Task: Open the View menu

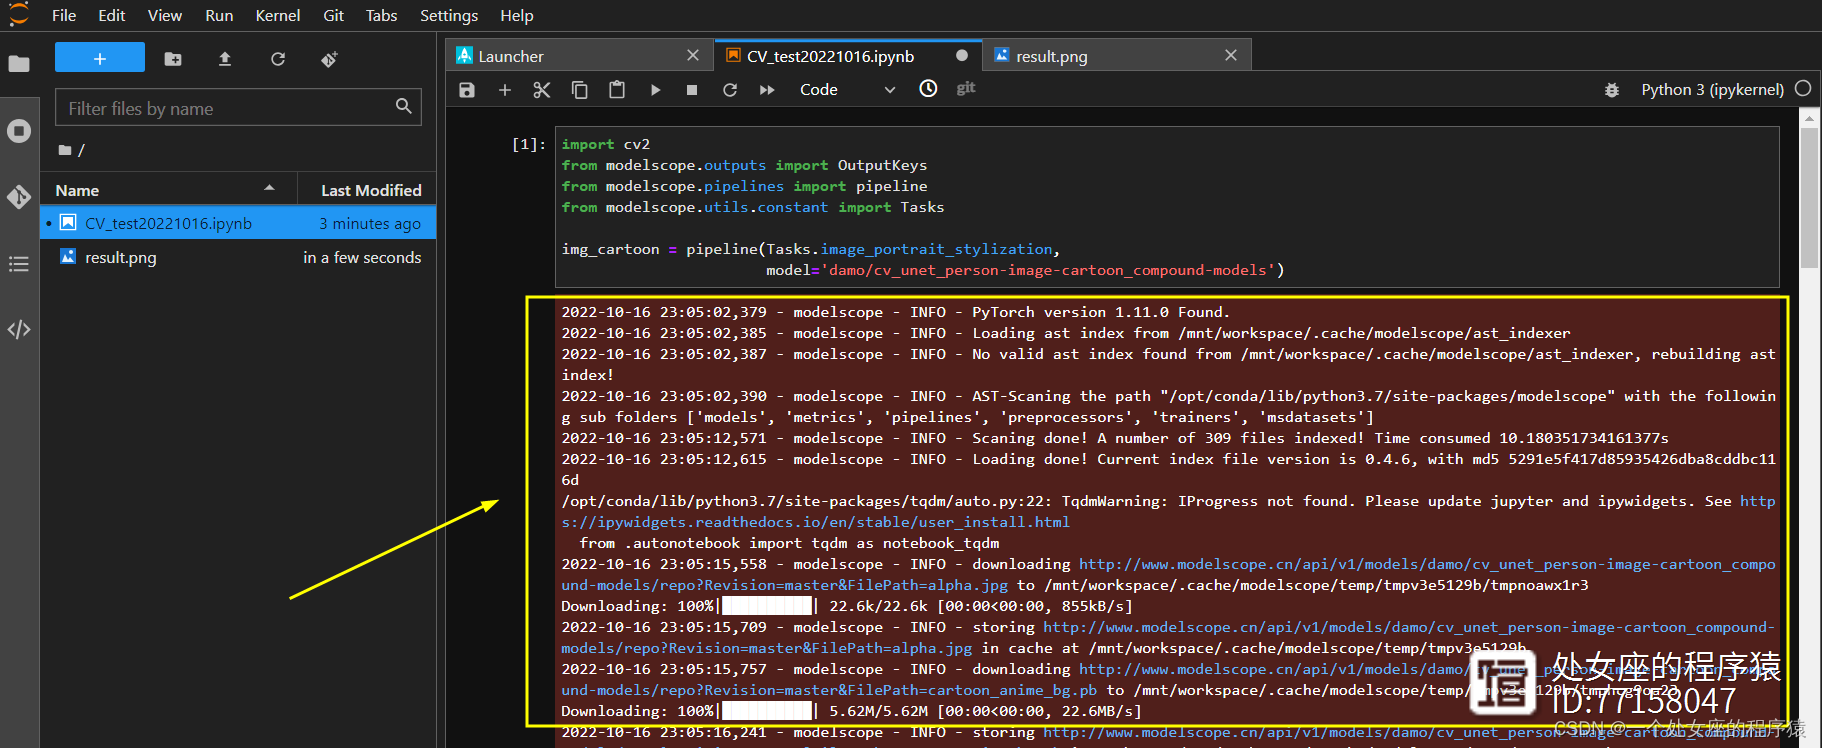Action: point(165,15)
